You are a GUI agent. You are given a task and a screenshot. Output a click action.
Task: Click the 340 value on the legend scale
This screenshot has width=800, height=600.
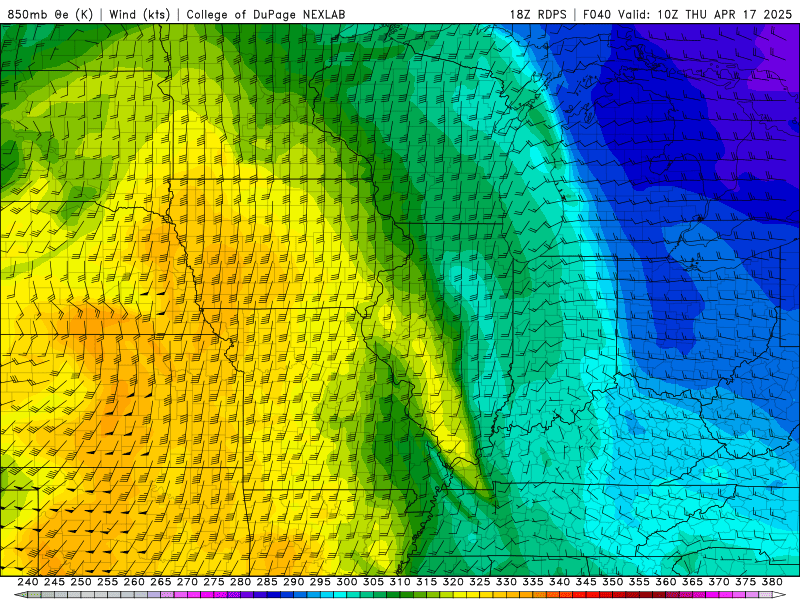[x=559, y=582]
